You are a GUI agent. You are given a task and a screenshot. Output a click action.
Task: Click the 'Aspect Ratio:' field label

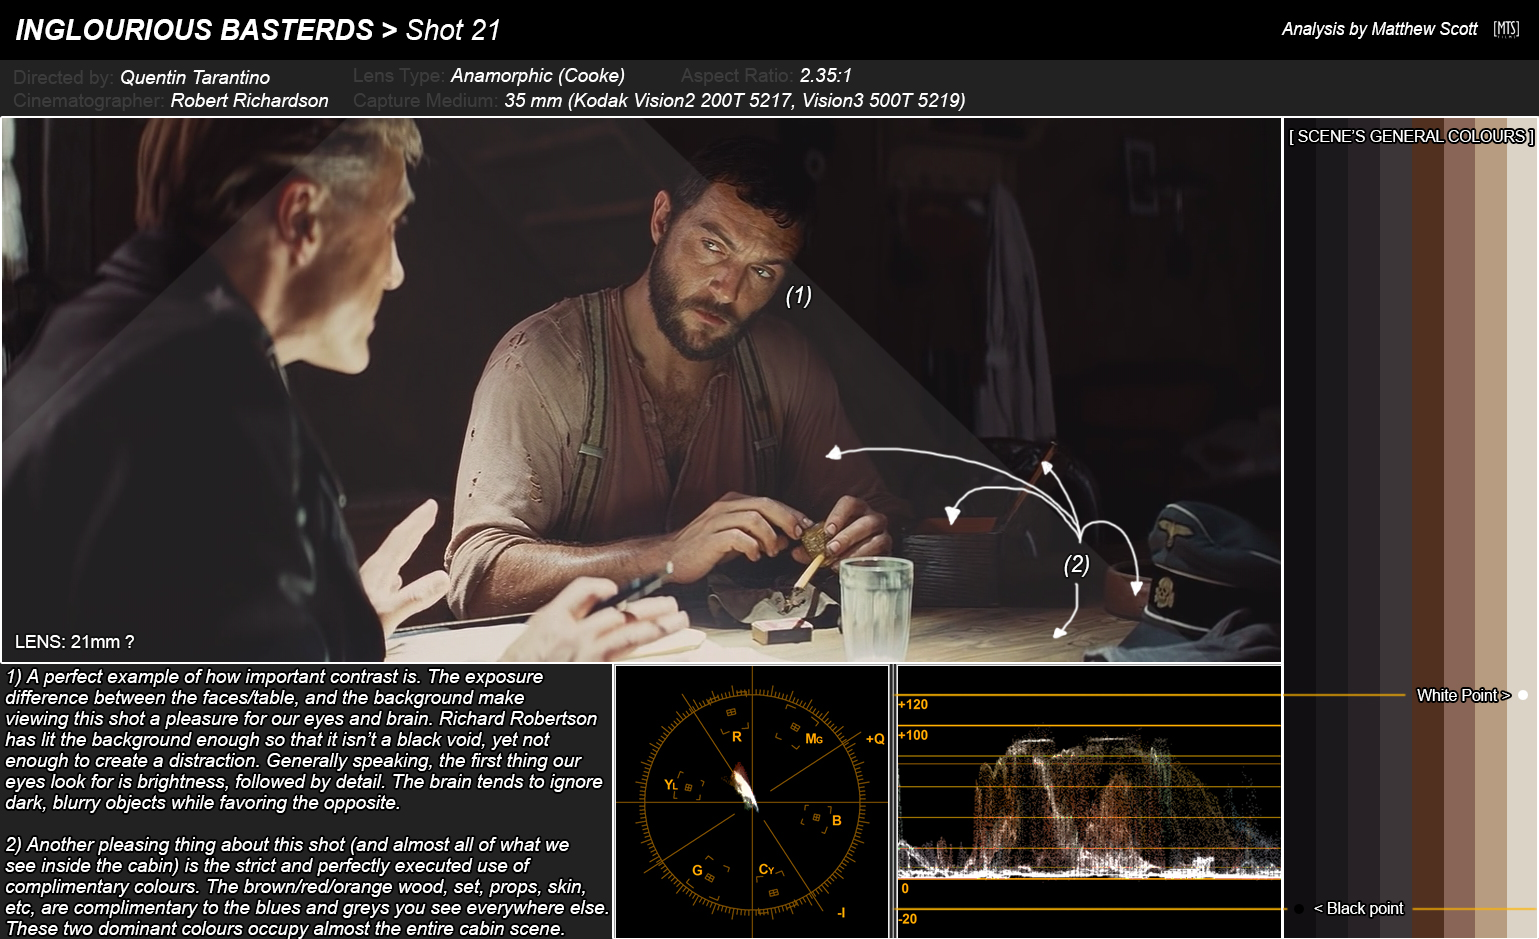[x=737, y=75]
